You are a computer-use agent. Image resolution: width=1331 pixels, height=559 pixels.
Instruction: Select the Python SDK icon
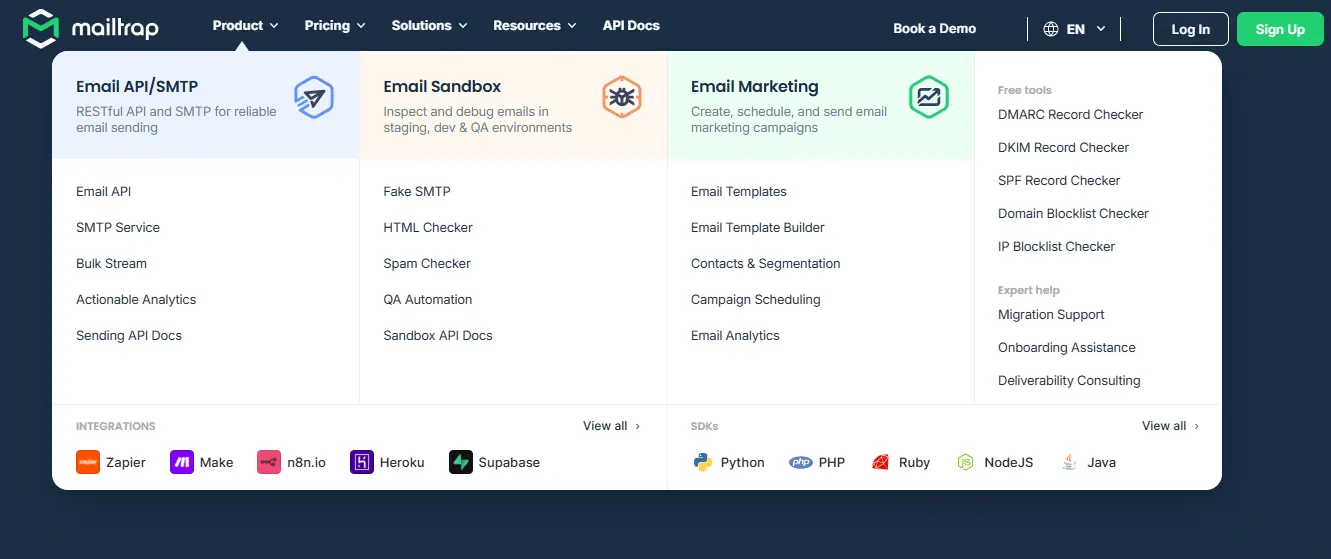click(702, 462)
